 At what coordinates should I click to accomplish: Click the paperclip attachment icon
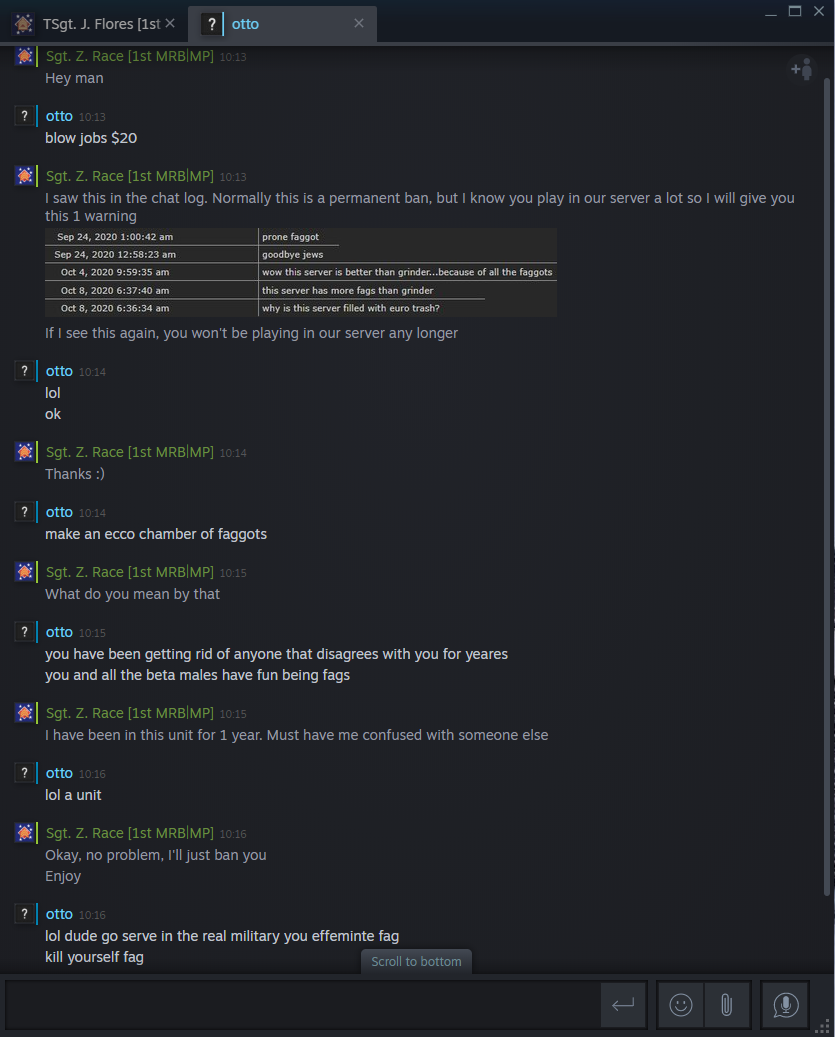(727, 1005)
